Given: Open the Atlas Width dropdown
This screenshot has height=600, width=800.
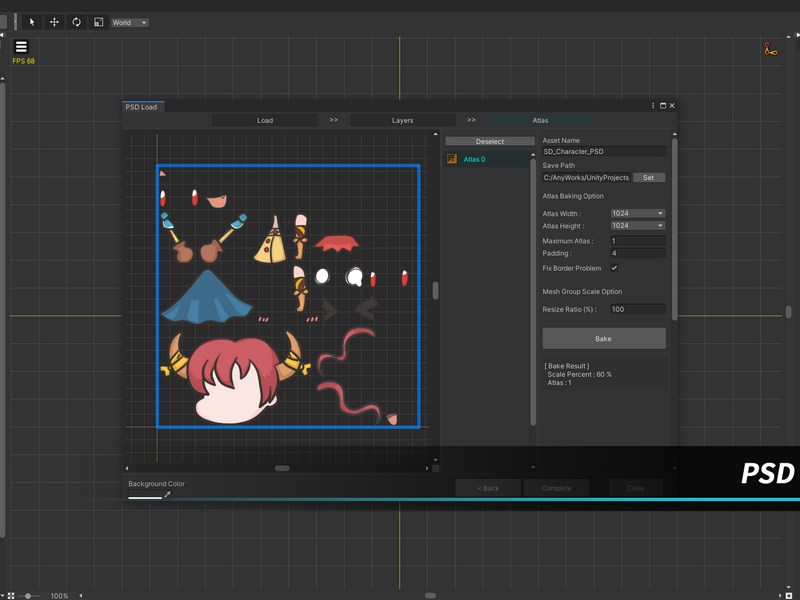Looking at the screenshot, I should [638, 213].
